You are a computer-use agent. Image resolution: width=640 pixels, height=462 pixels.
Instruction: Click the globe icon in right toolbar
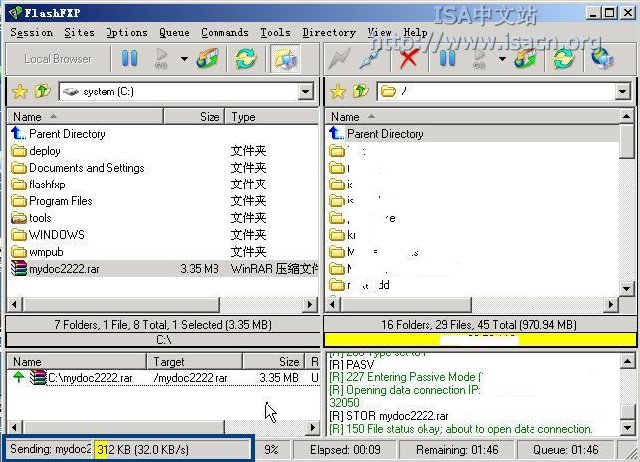tap(600, 58)
